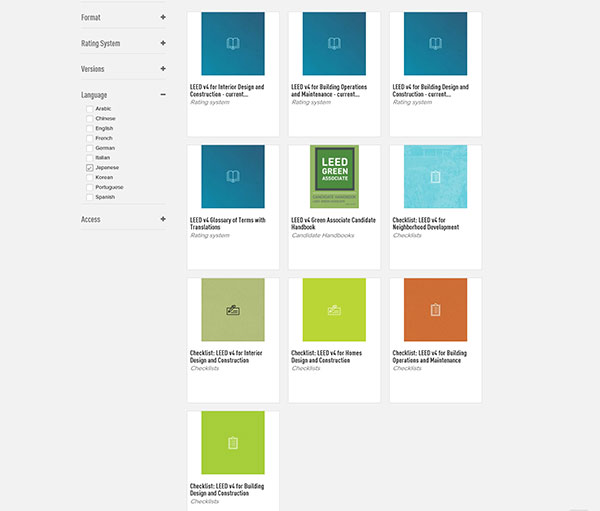Open Checklist: LEED v4 for Building Design link

click(x=227, y=490)
